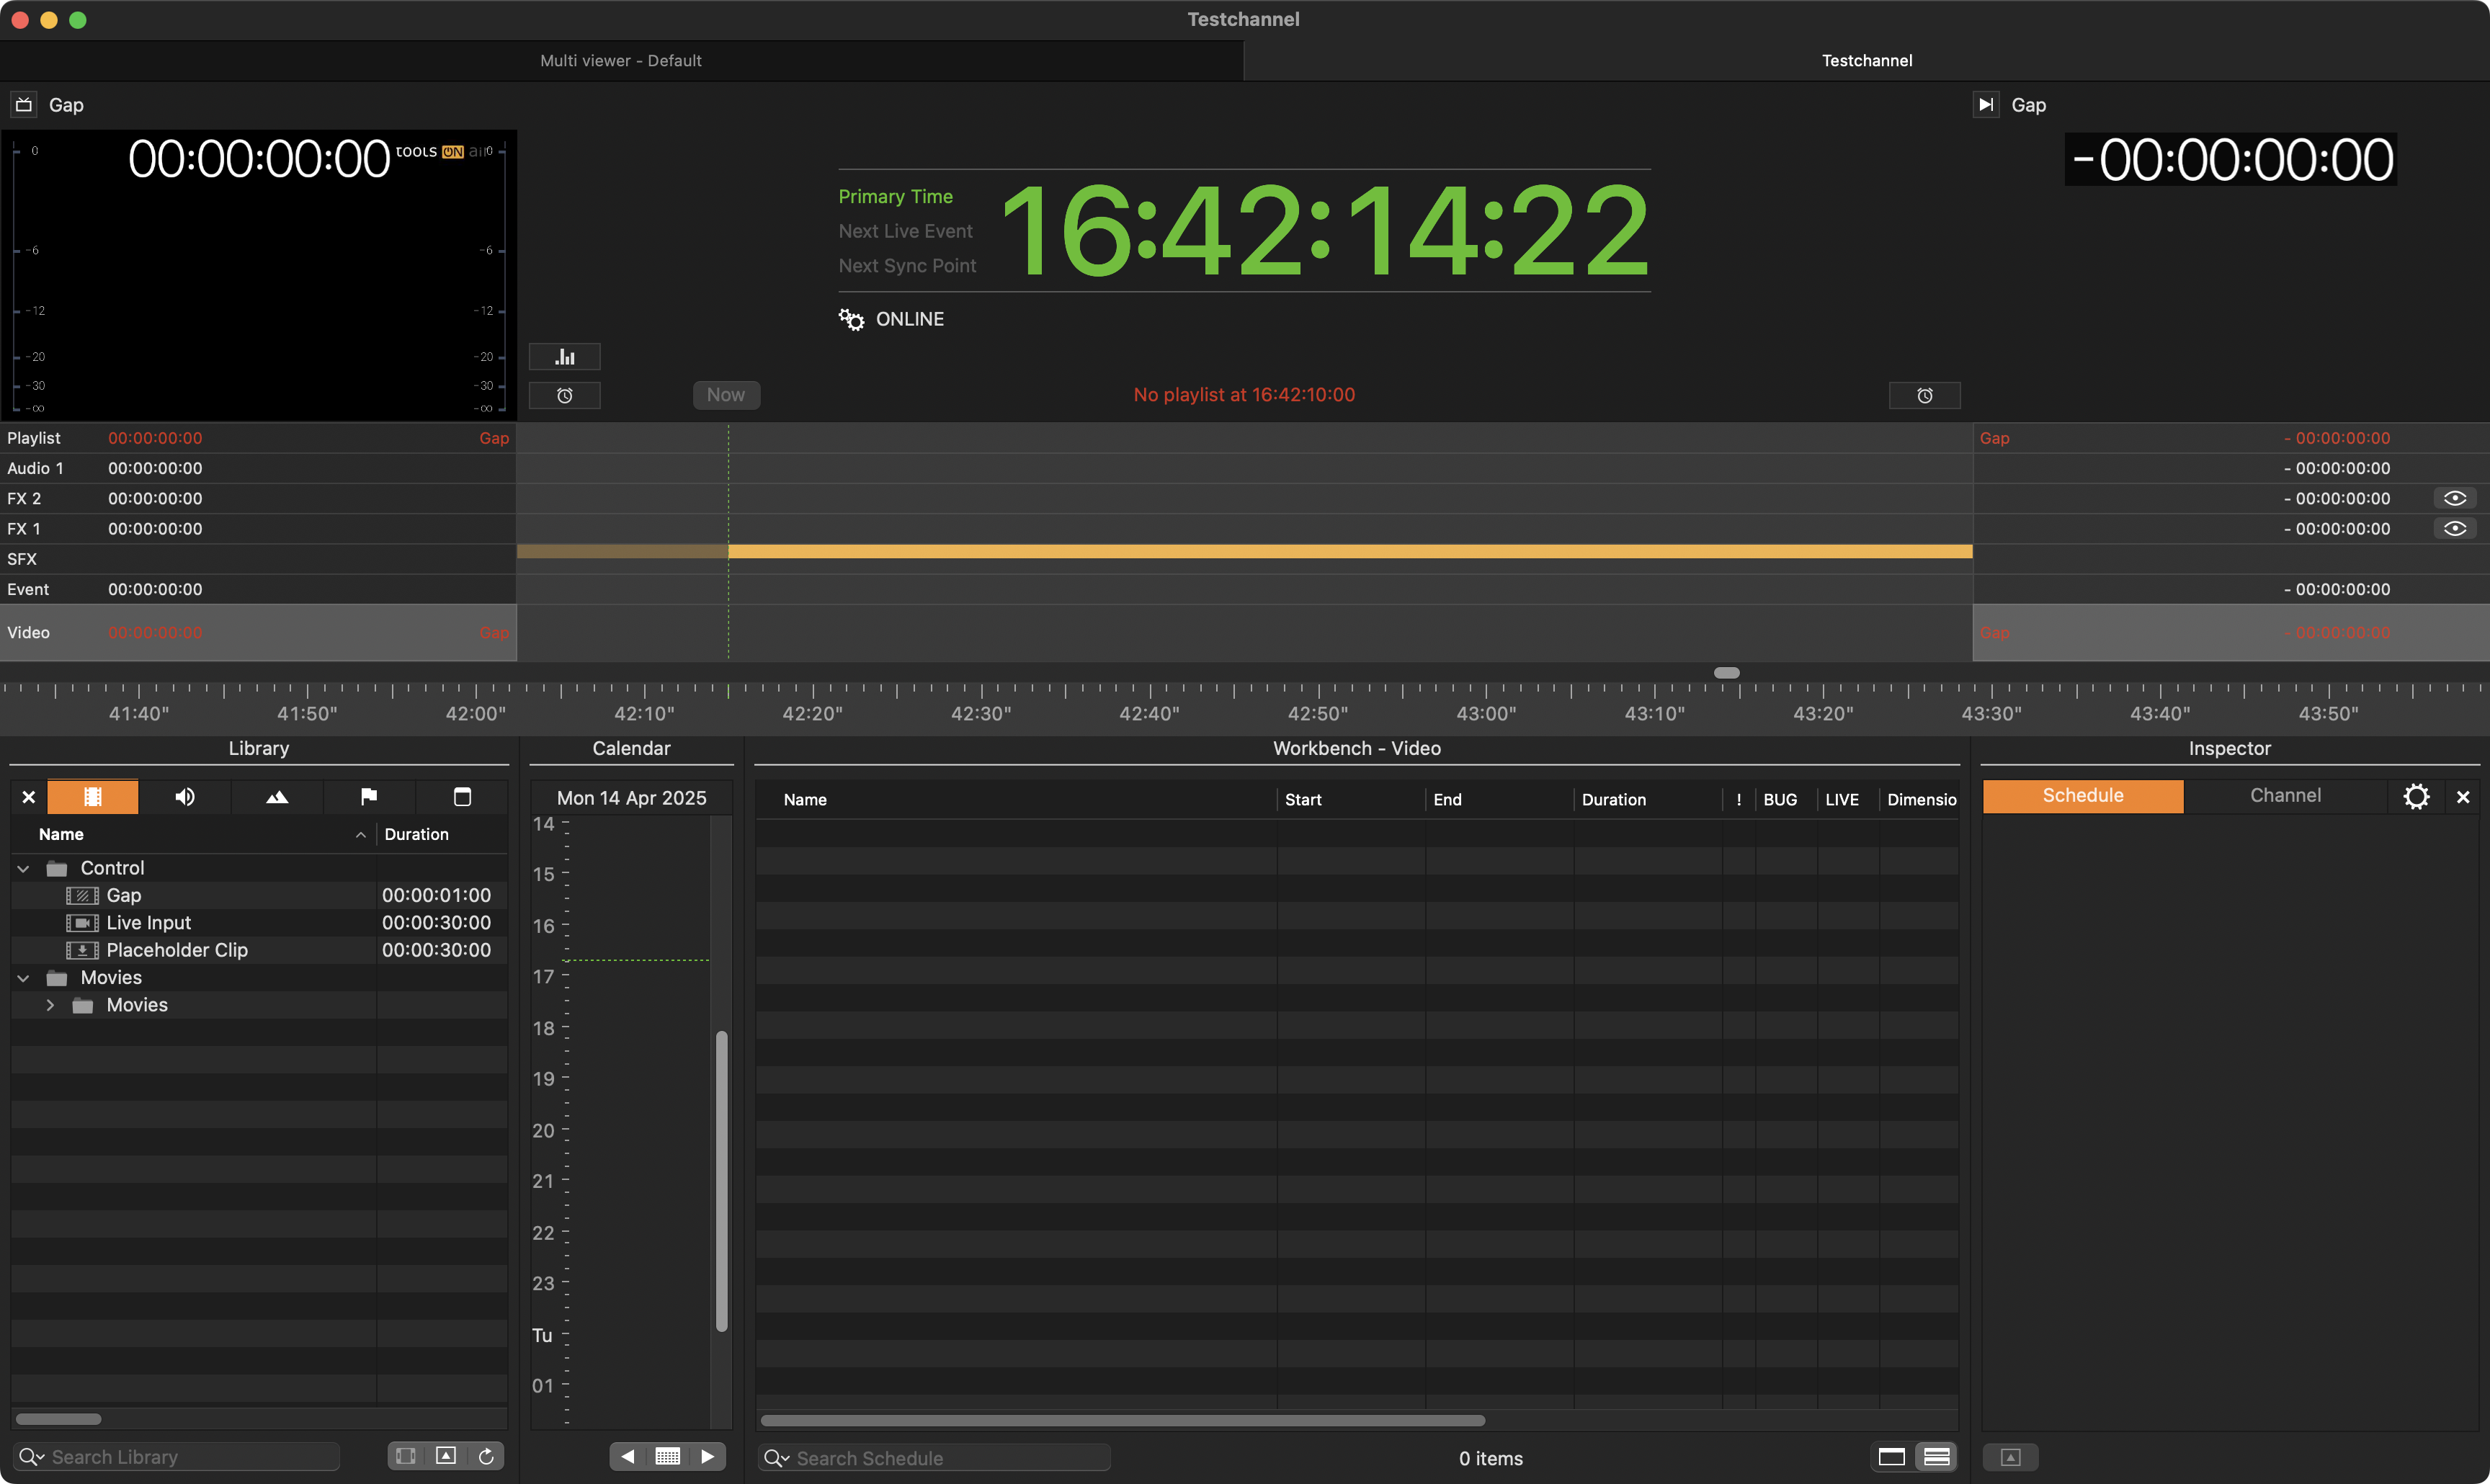Click the Library horizontal scrollbar
The width and height of the screenshot is (2490, 1484).
58,1419
